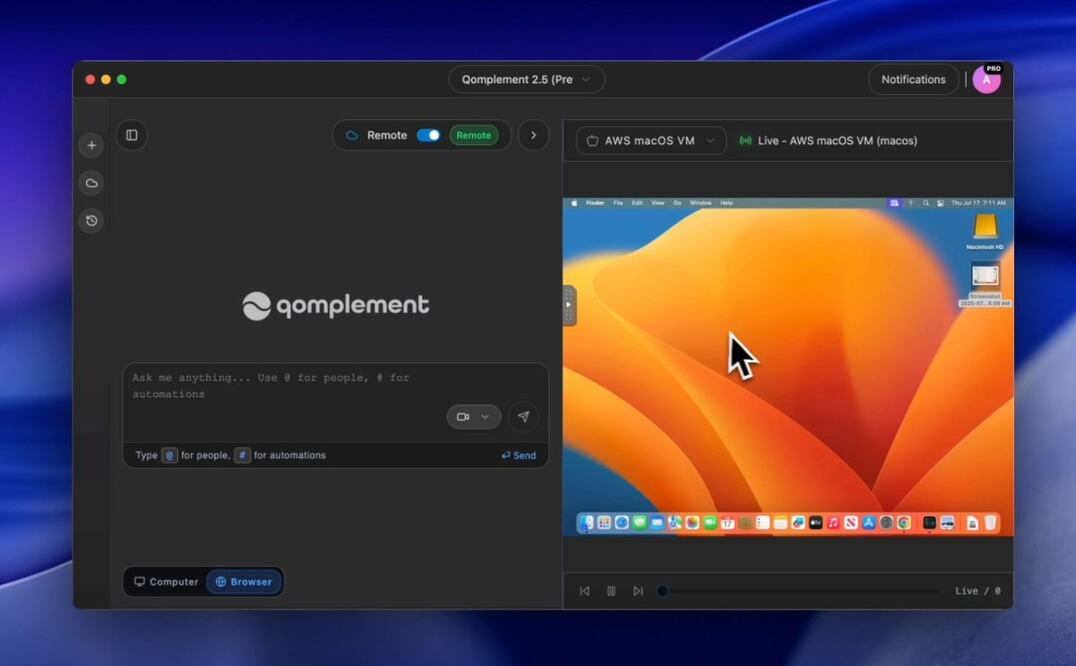
Task: Open the history clock icon
Action: tap(91, 221)
